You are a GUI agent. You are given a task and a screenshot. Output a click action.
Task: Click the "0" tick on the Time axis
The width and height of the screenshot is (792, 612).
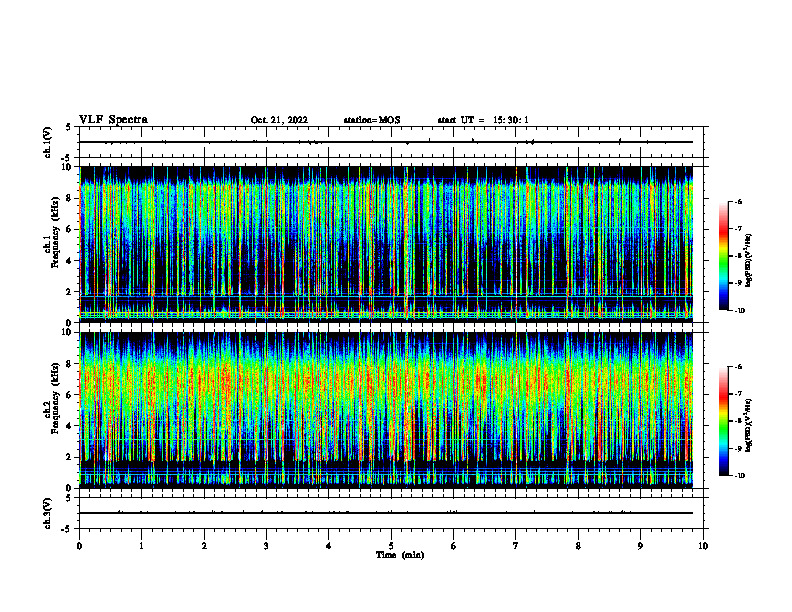[x=79, y=546]
